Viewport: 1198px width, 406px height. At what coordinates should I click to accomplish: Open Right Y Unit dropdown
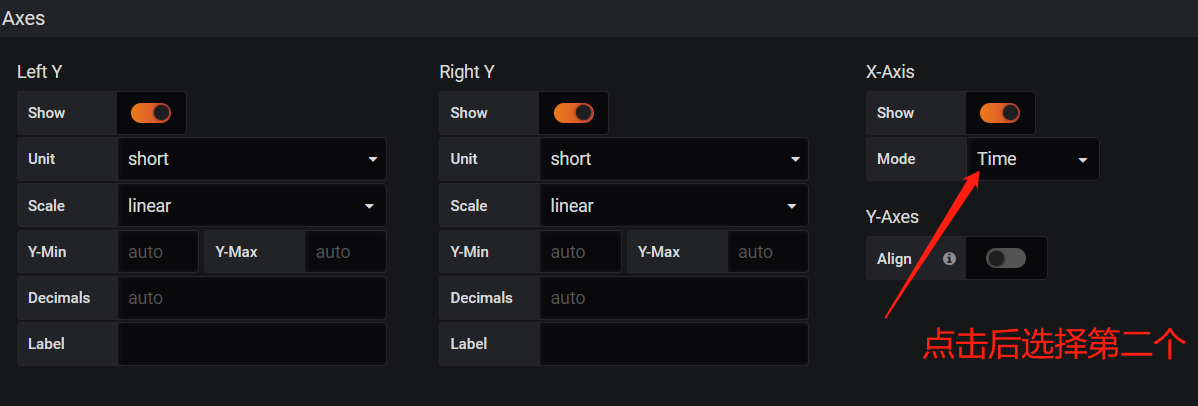673,159
